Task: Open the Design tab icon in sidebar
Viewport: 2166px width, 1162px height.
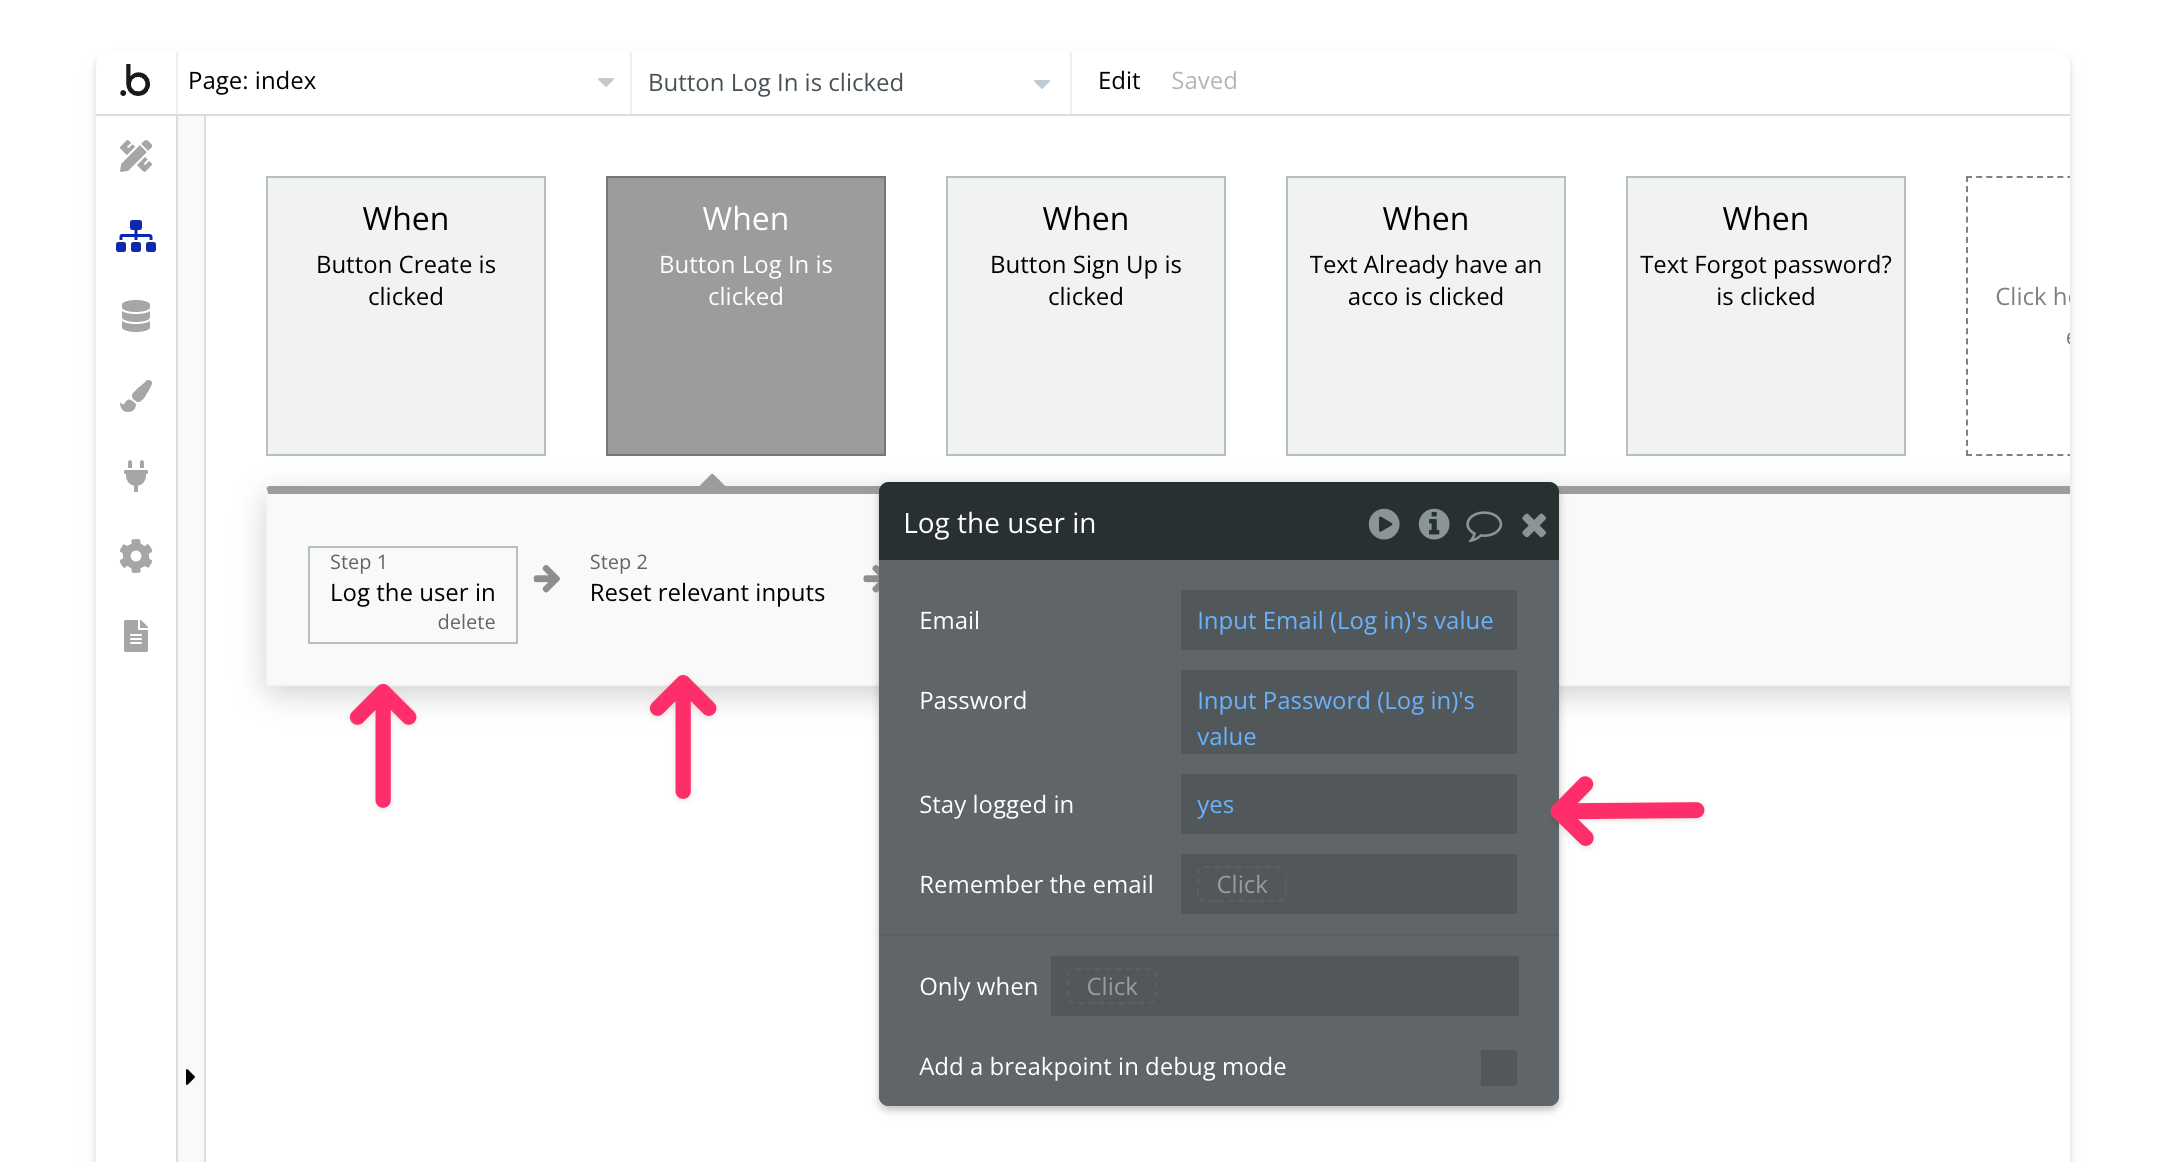Action: 136,156
